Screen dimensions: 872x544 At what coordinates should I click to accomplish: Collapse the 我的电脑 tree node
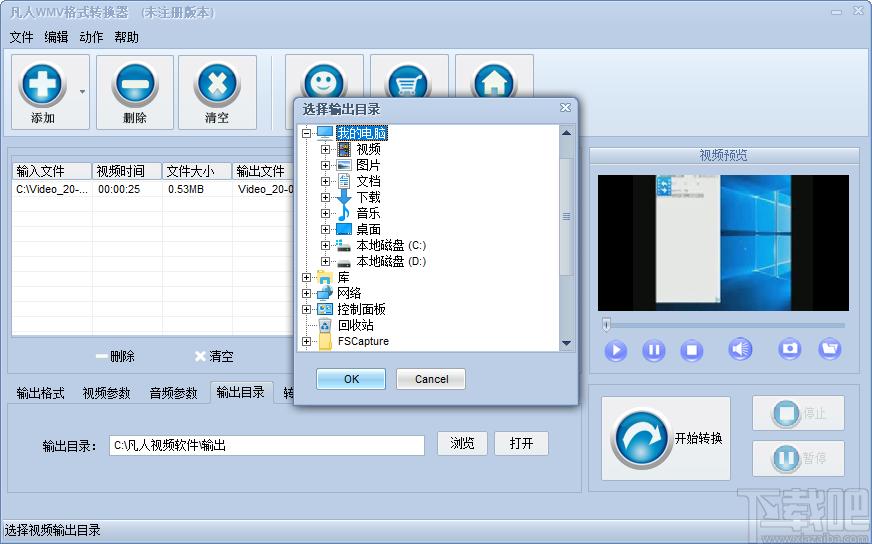click(306, 133)
